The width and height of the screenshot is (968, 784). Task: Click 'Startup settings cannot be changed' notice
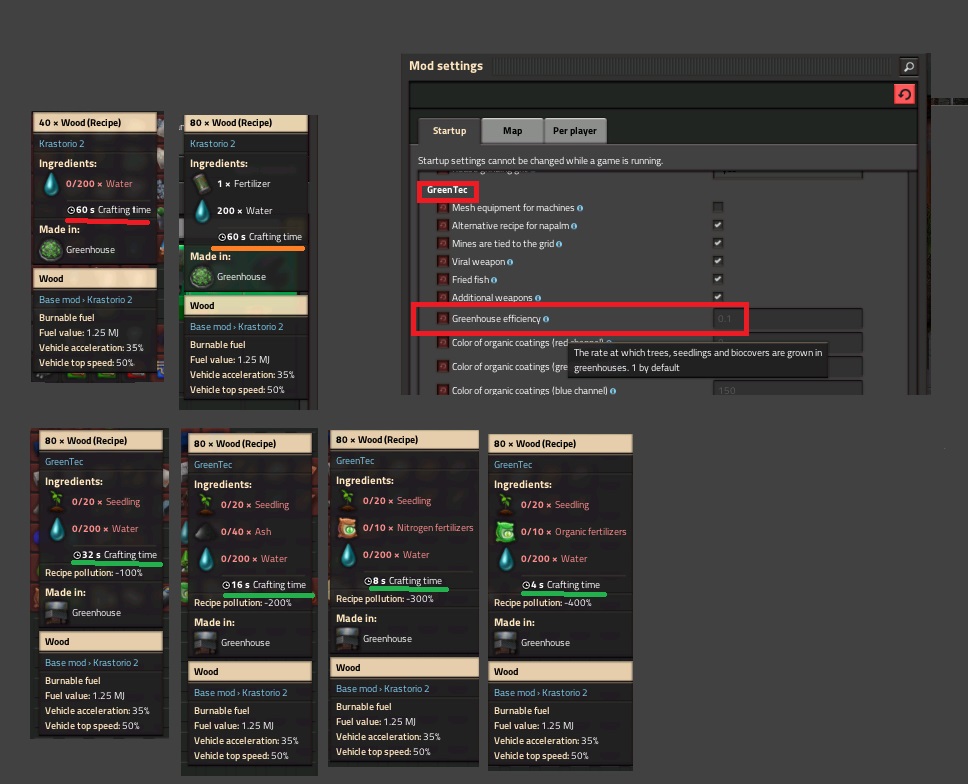click(x=540, y=161)
